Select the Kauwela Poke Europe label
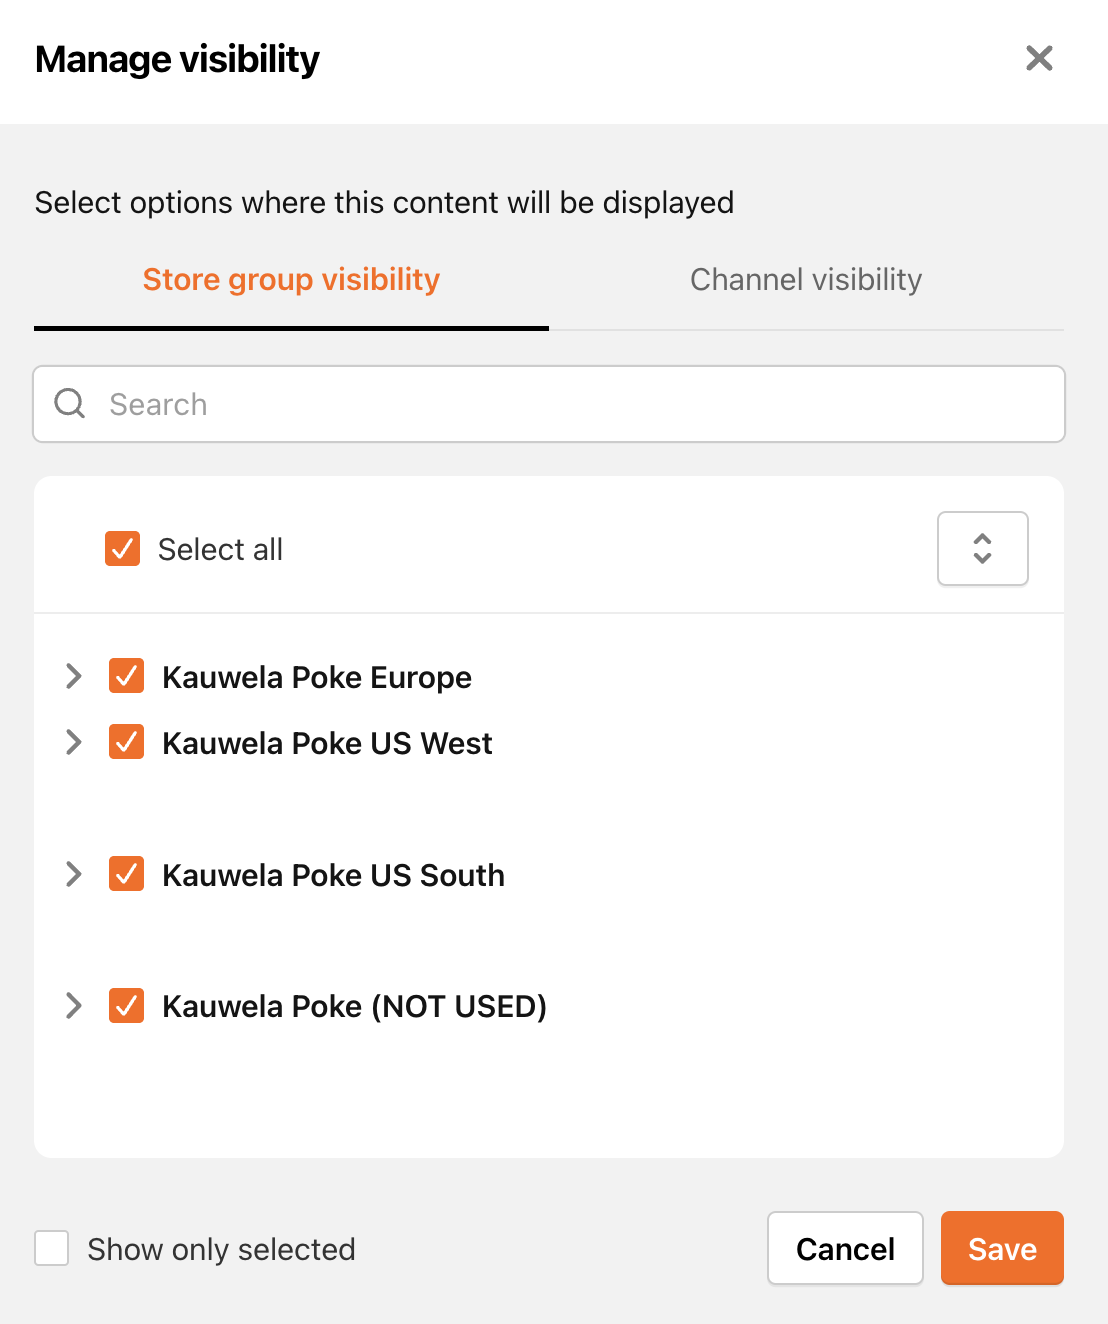Screen dimensions: 1108x1324 [x=317, y=677]
